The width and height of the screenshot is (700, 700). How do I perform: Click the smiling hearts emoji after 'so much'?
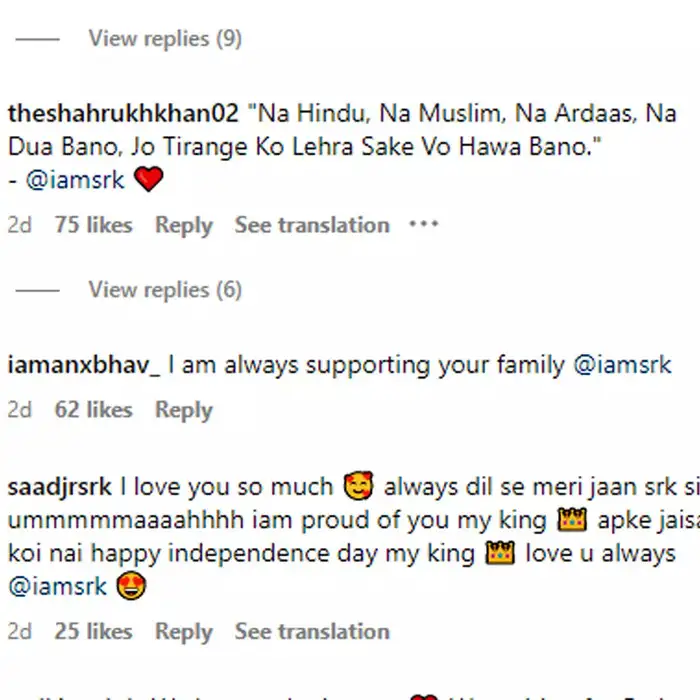(x=358, y=485)
